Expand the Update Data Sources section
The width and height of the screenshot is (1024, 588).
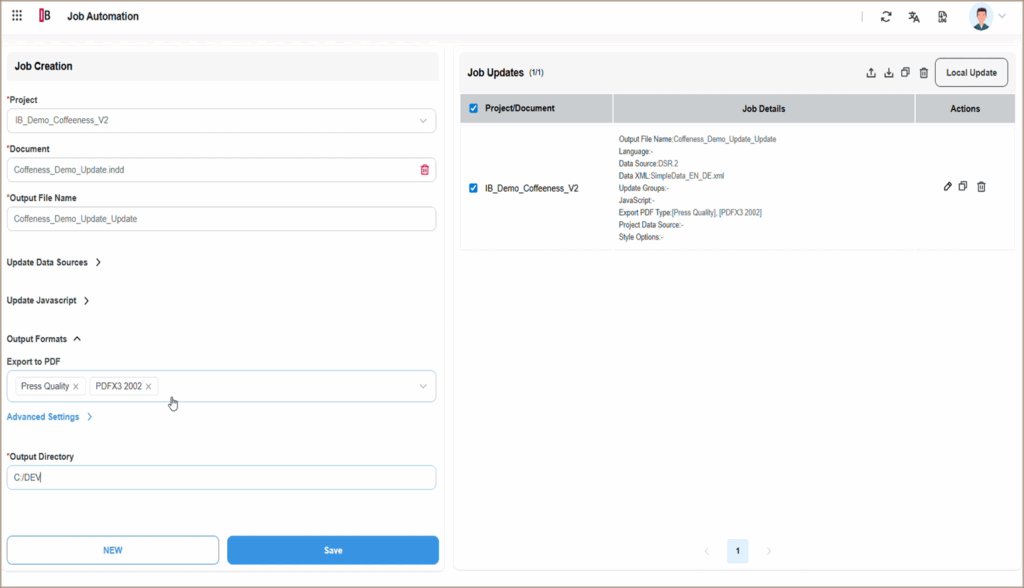(55, 262)
